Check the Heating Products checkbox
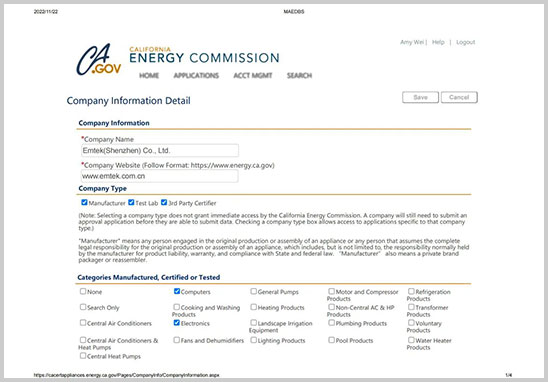Viewport: 548px width, 382px height. pyautogui.click(x=253, y=307)
